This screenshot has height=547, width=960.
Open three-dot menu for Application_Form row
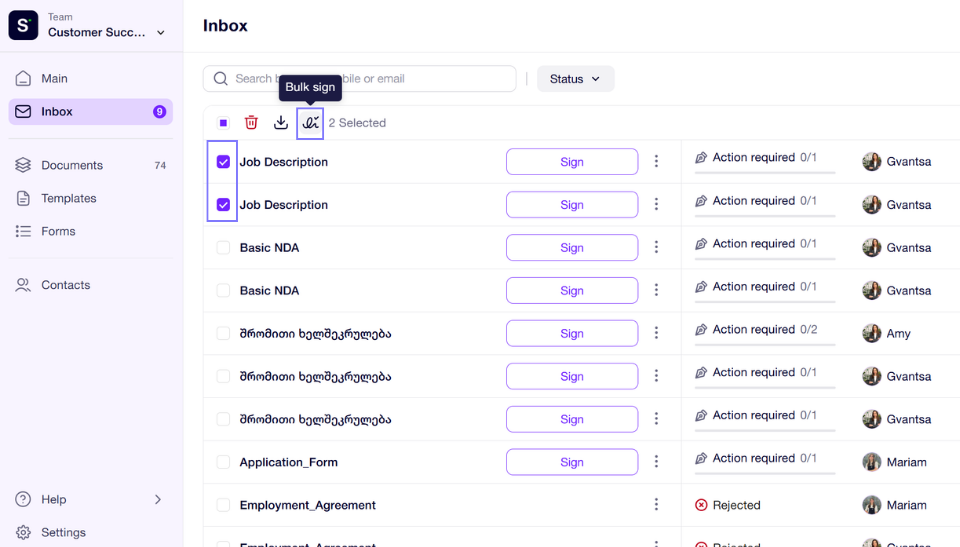click(x=656, y=461)
